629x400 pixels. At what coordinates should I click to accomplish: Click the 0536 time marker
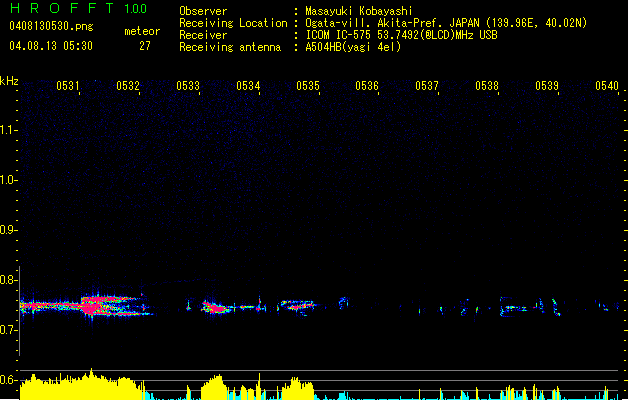pos(367,86)
